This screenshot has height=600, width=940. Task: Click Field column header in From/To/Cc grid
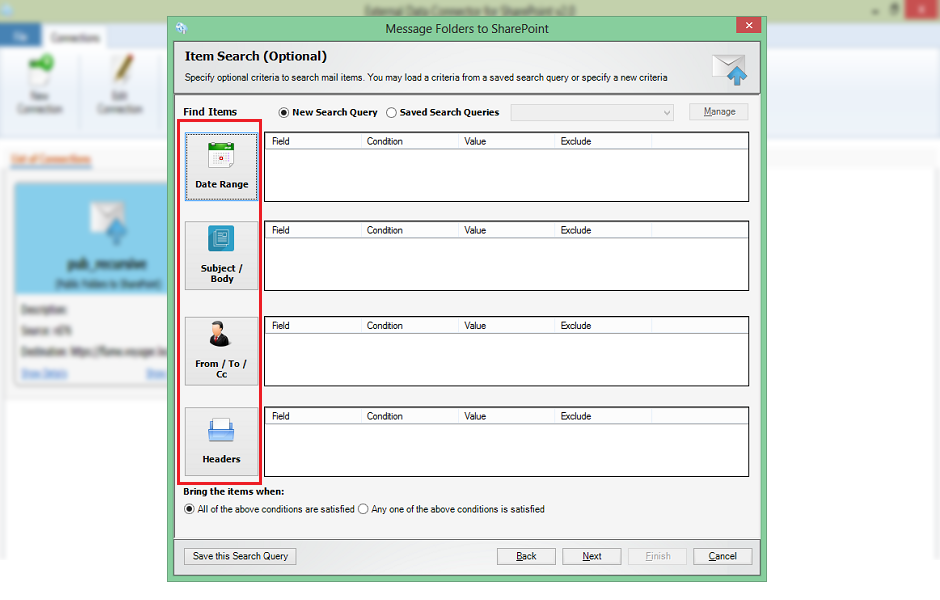pyautogui.click(x=313, y=325)
